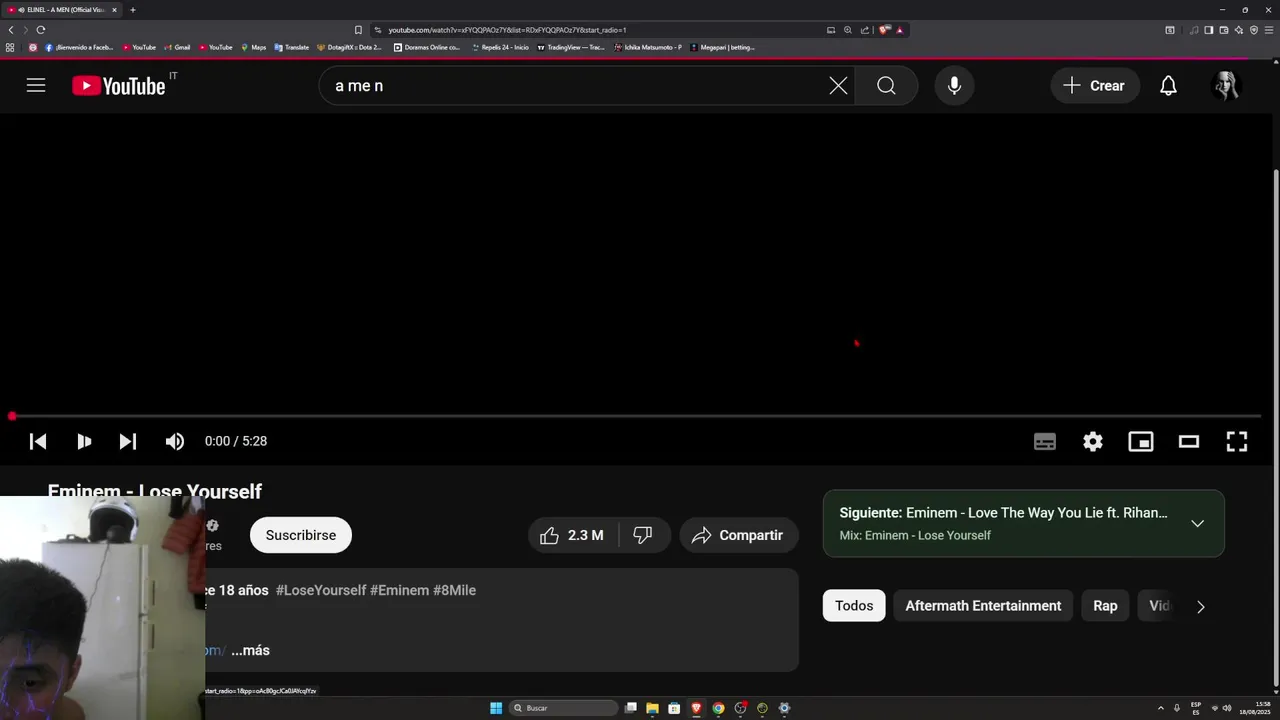This screenshot has width=1280, height=720.
Task: Open the Crear menu
Action: pos(1095,86)
